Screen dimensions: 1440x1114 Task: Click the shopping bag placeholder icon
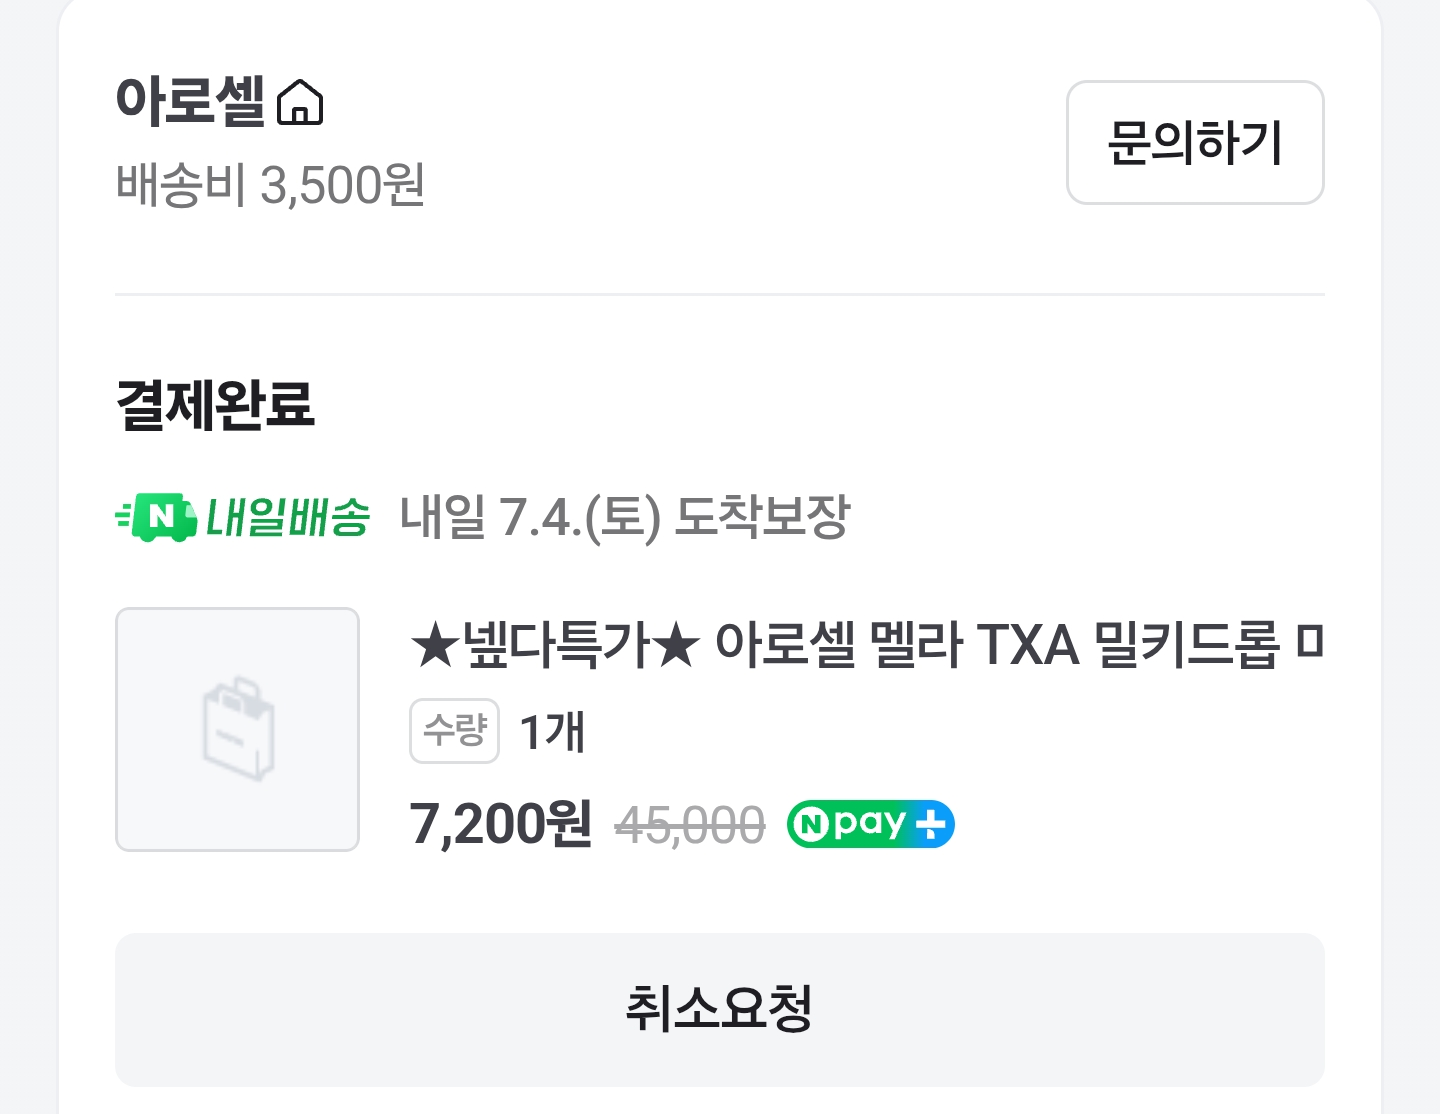tap(238, 729)
